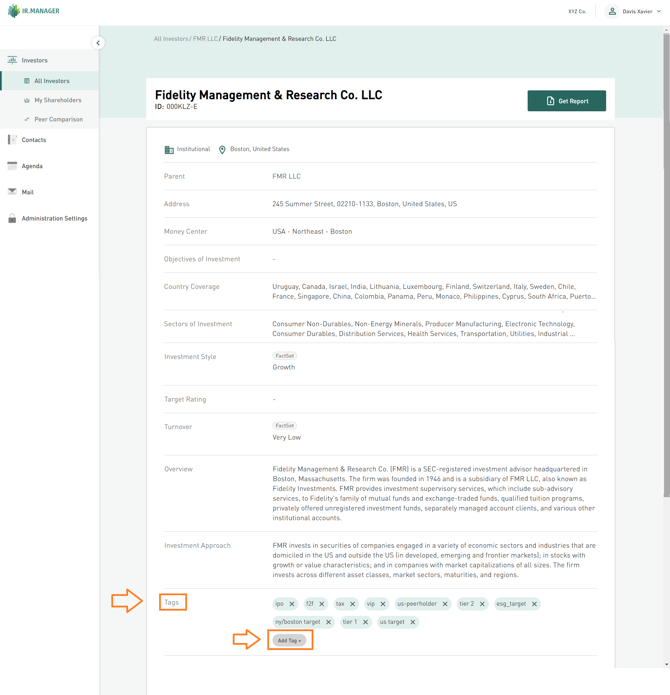
Task: Click the address 245 Summer Street text
Action: (364, 204)
